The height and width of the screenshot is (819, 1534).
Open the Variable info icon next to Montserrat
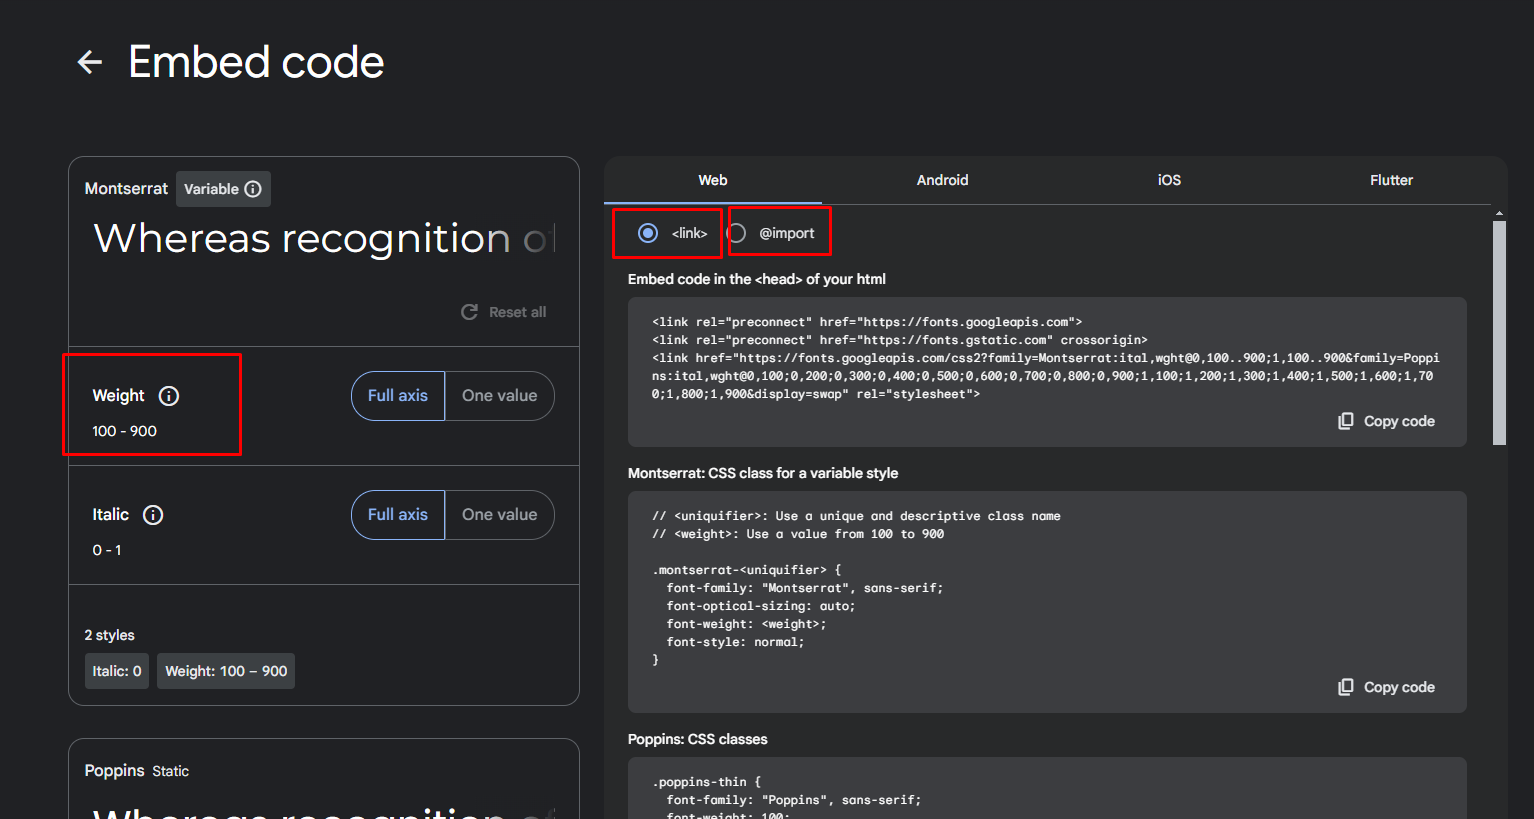tap(253, 189)
